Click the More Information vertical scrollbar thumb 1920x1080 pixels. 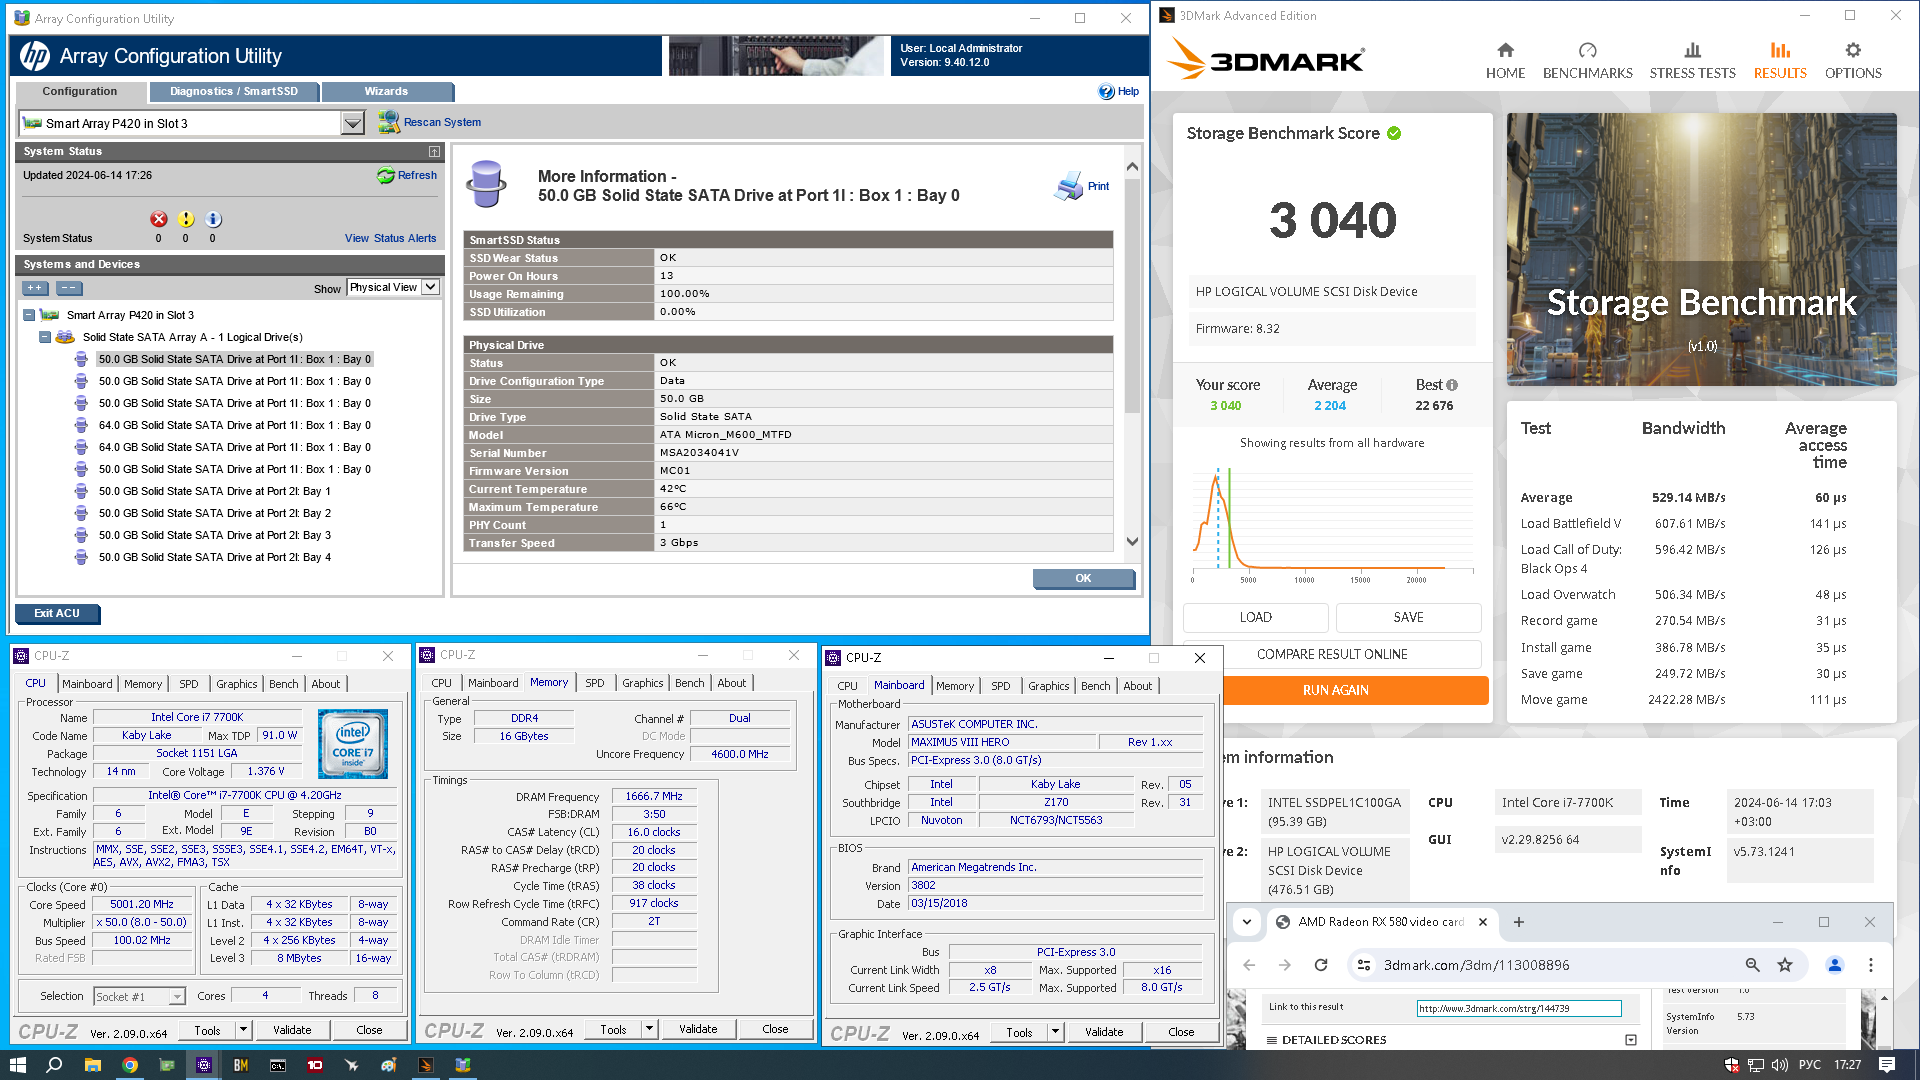tap(1132, 295)
